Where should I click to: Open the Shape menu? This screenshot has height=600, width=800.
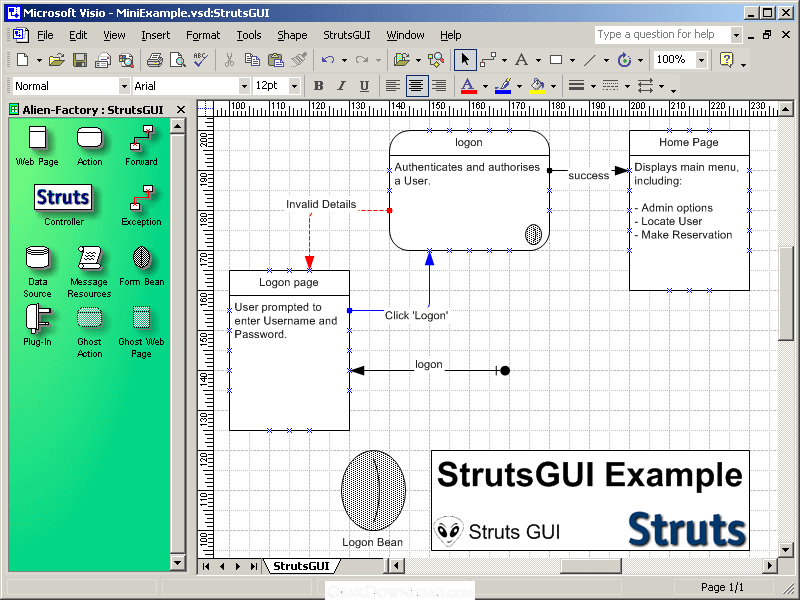point(292,35)
